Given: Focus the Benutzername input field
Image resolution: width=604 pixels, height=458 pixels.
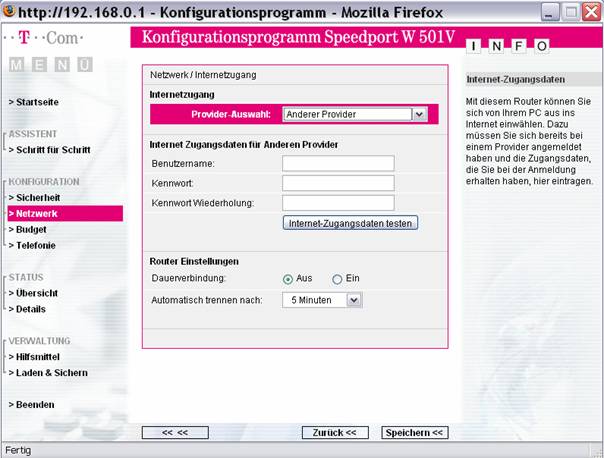Looking at the screenshot, I should tap(338, 163).
